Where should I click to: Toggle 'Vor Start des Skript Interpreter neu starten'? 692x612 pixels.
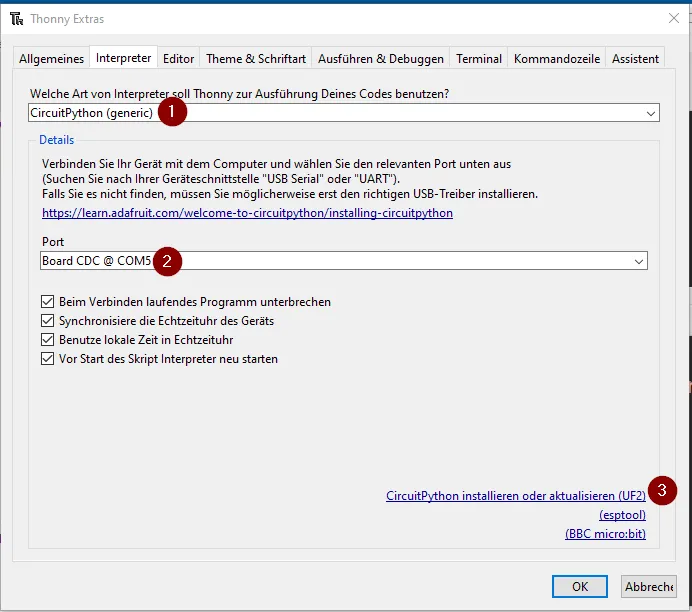pyautogui.click(x=48, y=359)
